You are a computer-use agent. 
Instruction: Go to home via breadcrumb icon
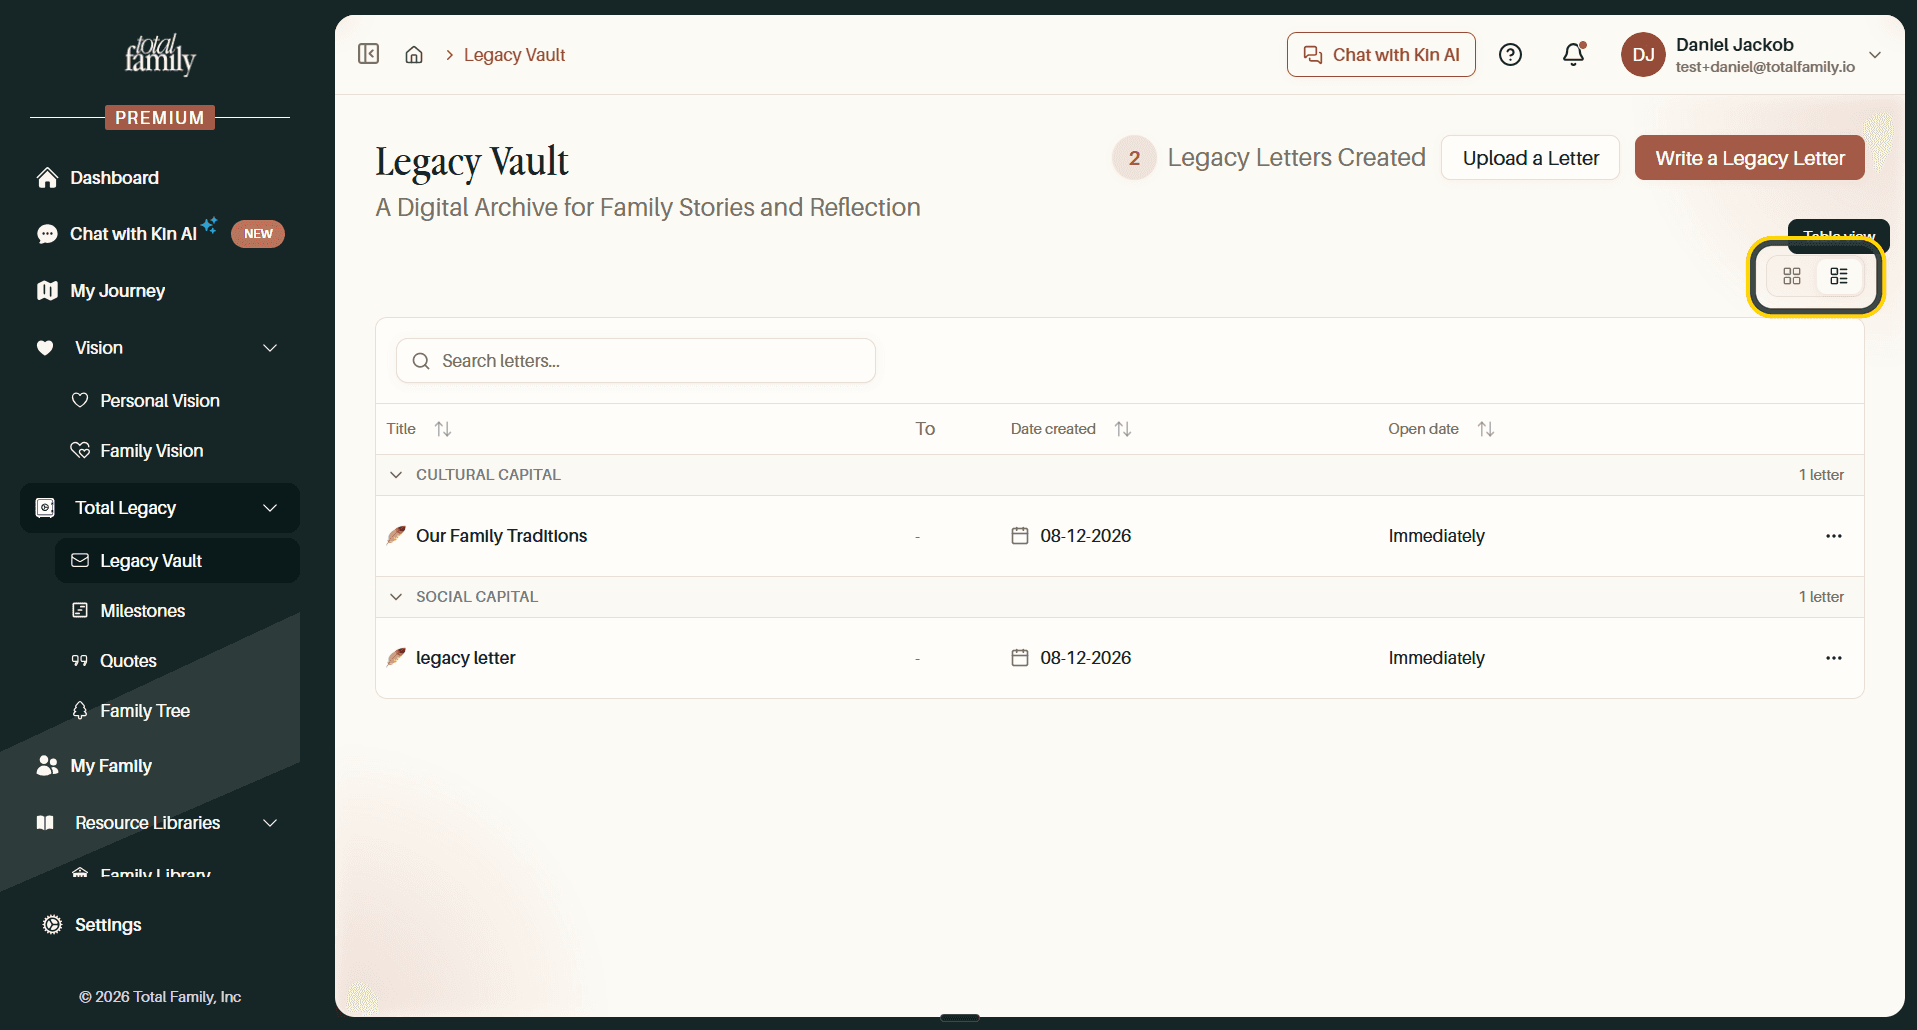coord(414,55)
